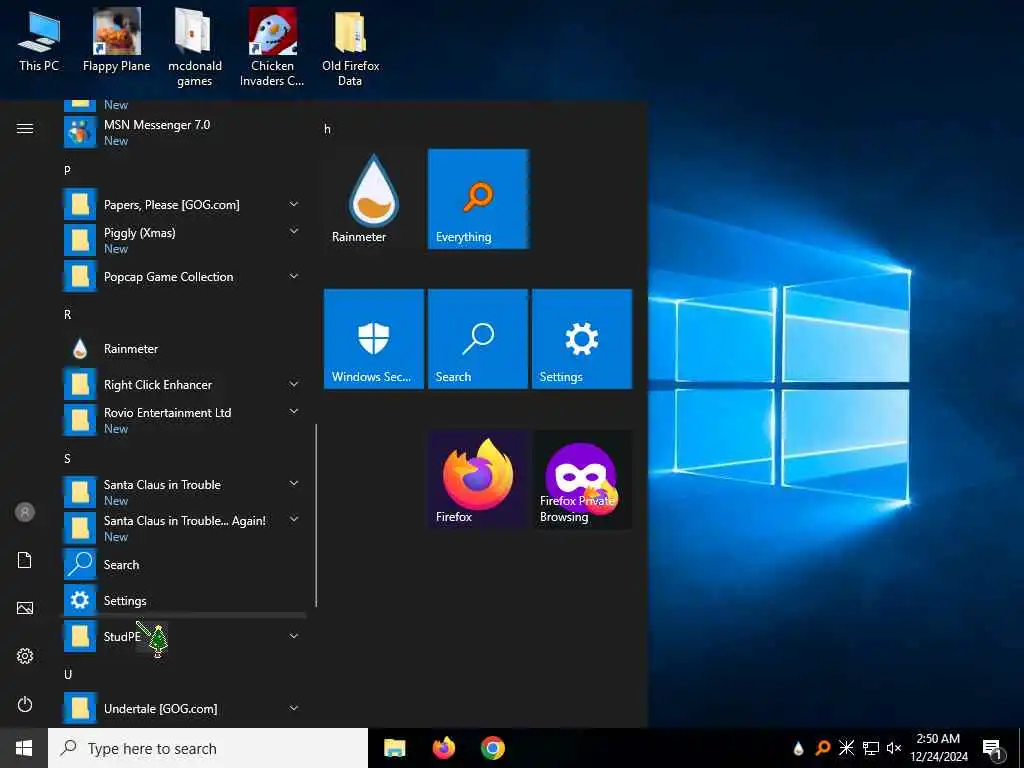Image resolution: width=1024 pixels, height=768 pixels.
Task: Open the Rainmeter tile
Action: pos(374,199)
